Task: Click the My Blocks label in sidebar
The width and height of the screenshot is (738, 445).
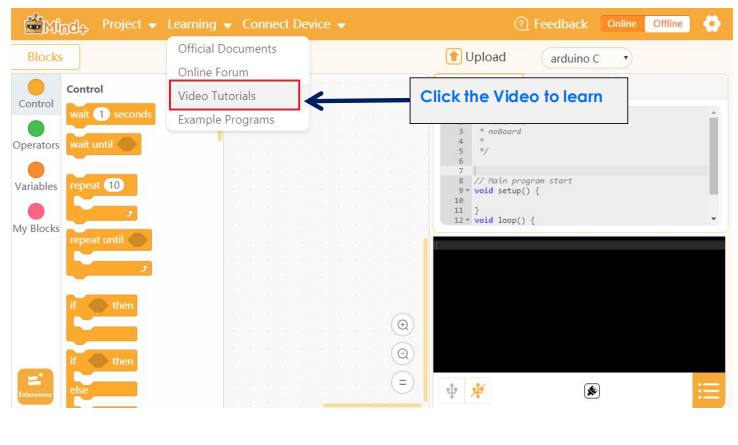Action: coord(36,228)
